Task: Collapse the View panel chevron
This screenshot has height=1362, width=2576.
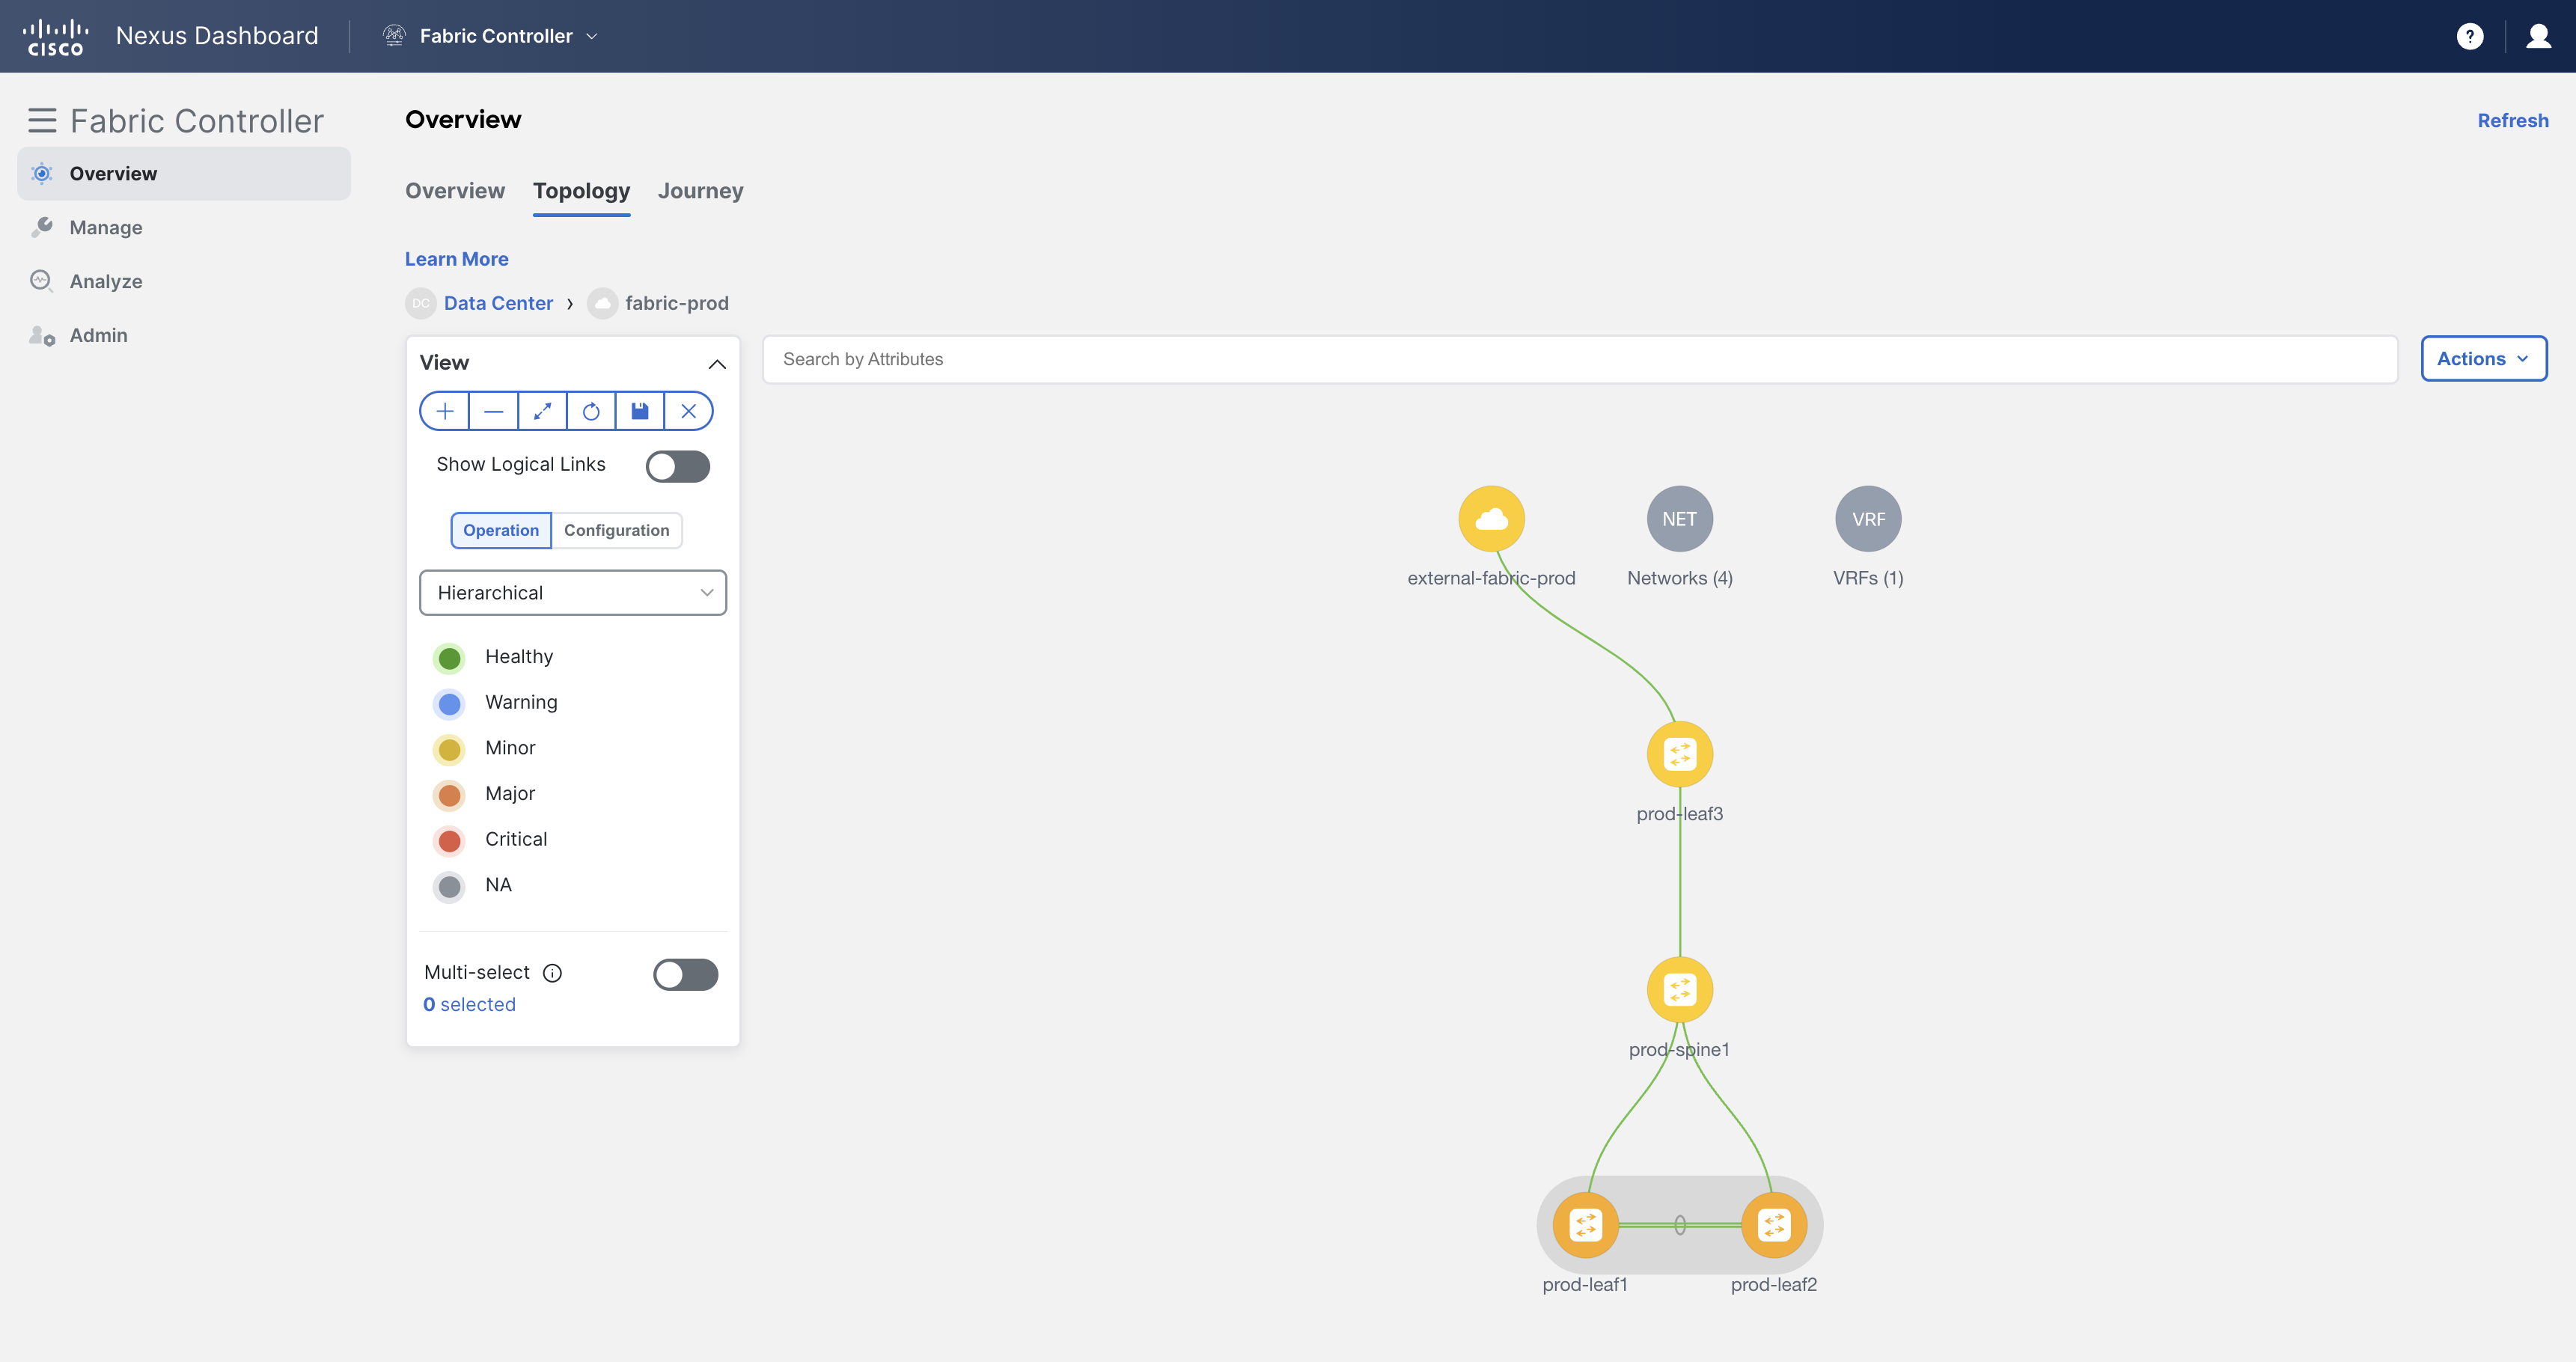Action: pos(717,363)
